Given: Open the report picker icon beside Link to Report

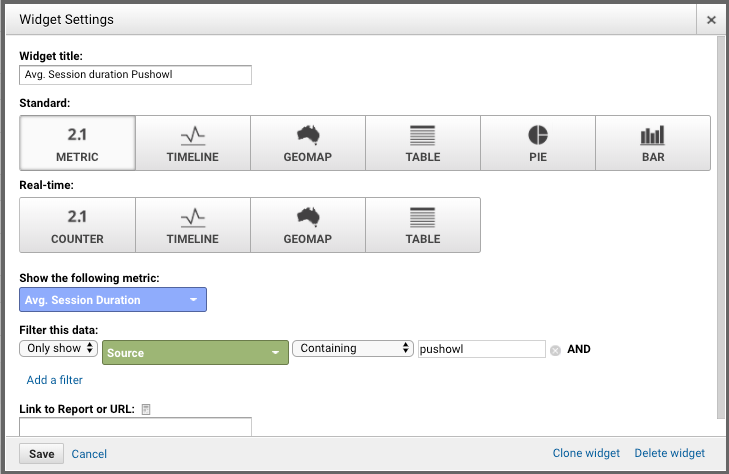Looking at the screenshot, I should click(x=146, y=409).
